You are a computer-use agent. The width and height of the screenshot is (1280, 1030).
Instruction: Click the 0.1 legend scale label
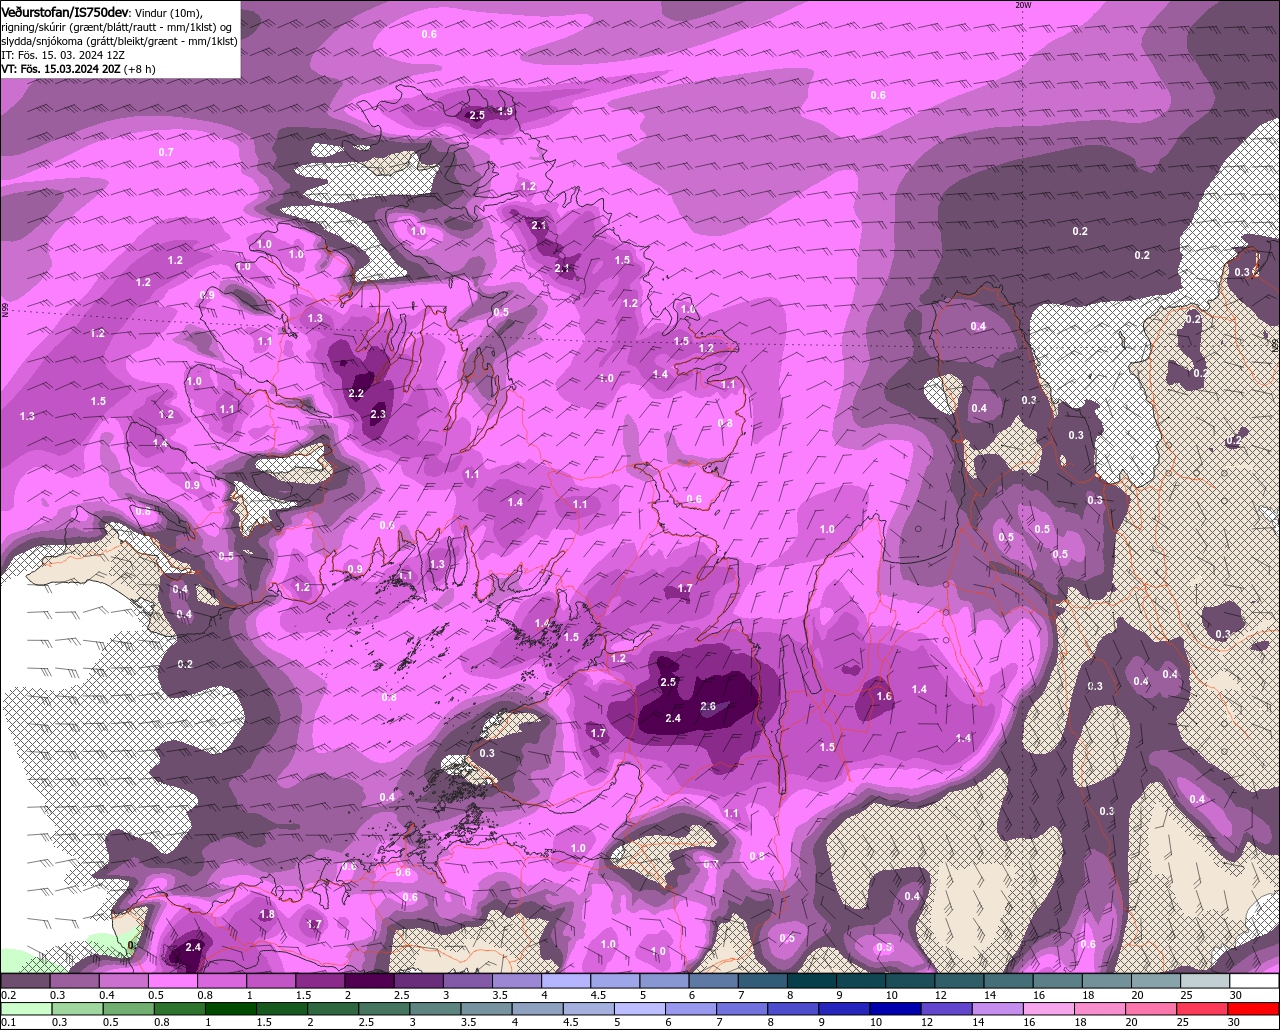click(8, 1022)
